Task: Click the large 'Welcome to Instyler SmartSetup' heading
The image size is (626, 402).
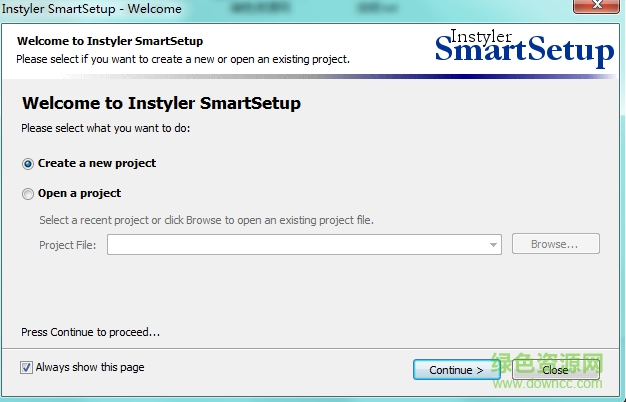Action: click(x=161, y=103)
